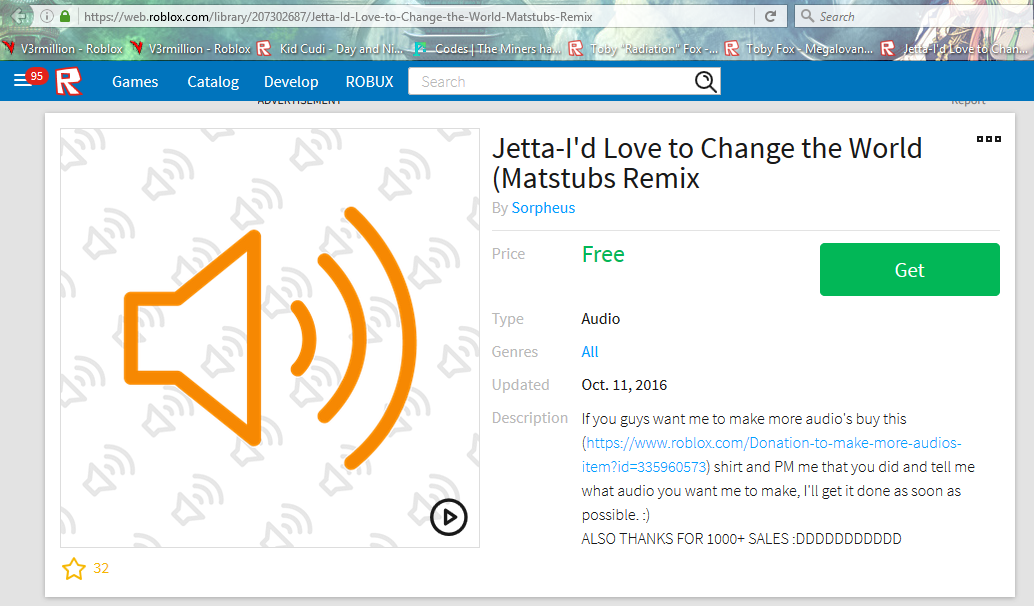Image resolution: width=1034 pixels, height=606 pixels.
Task: Click the ALSO THANKS FOR 1000+ SALES line
Action: [x=741, y=539]
